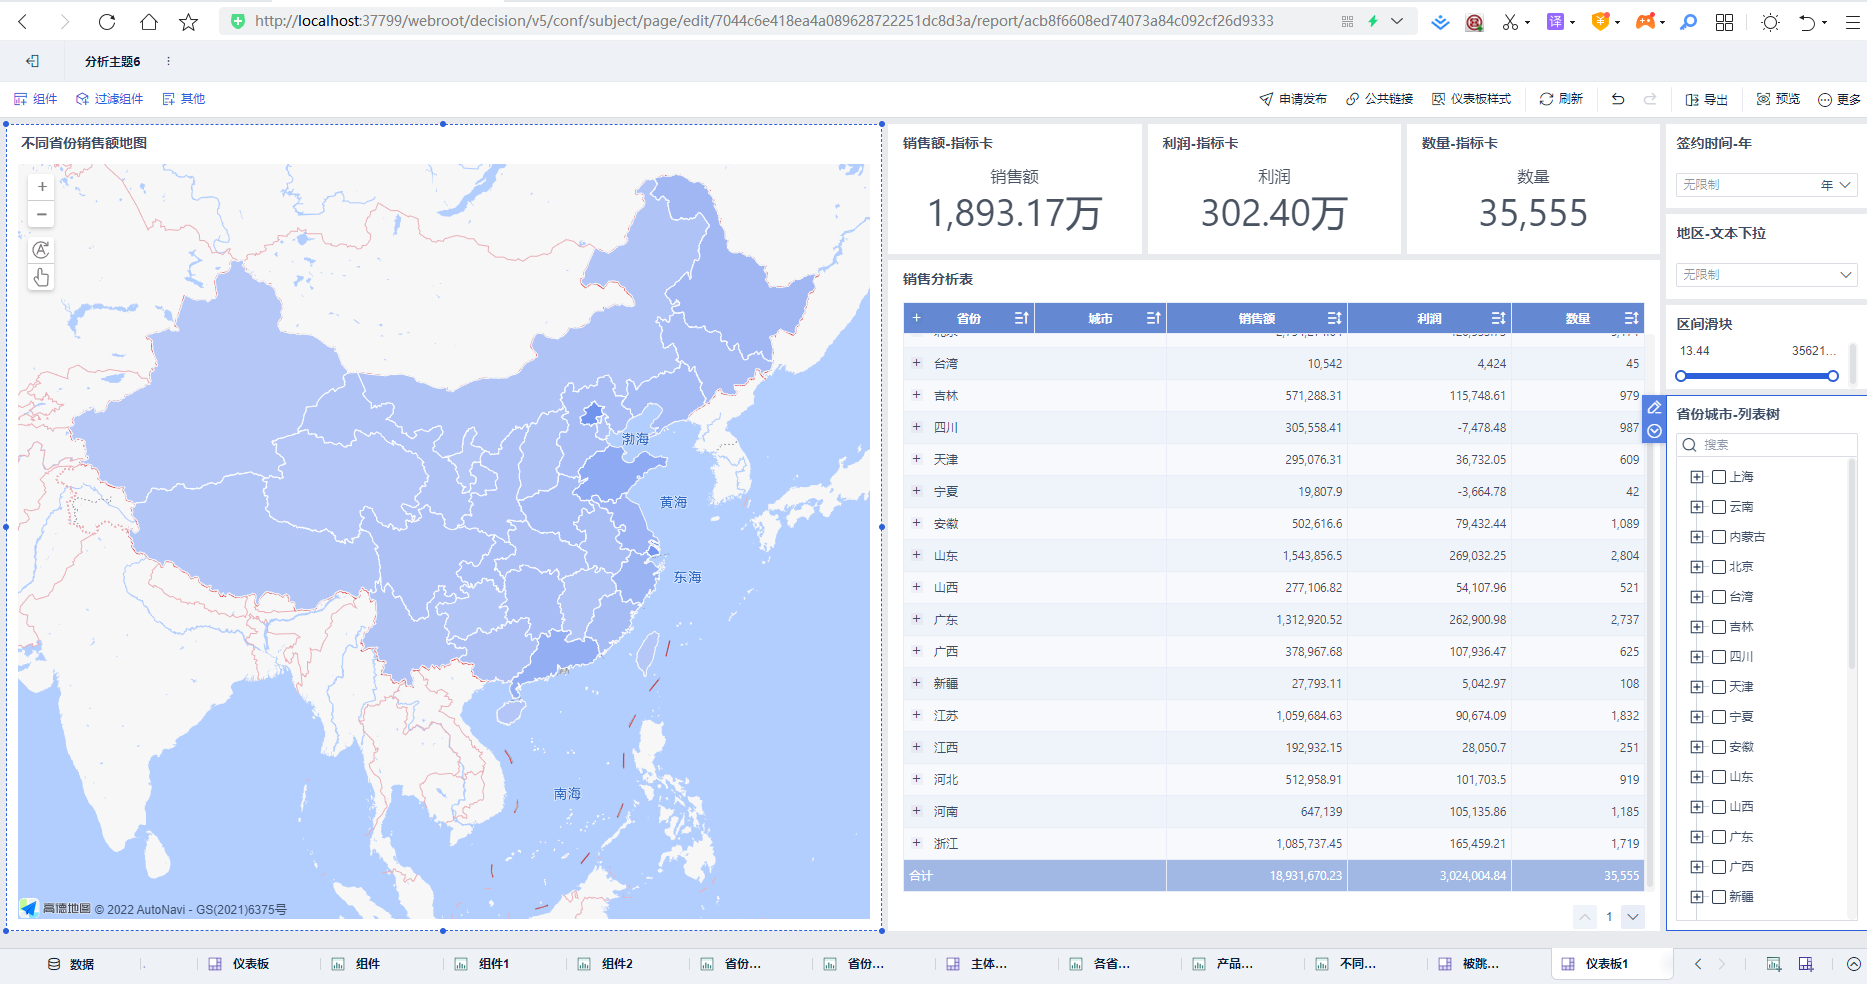Select the 台湾 checkbox in the tree list
The height and width of the screenshot is (984, 1867).
coord(1719,597)
